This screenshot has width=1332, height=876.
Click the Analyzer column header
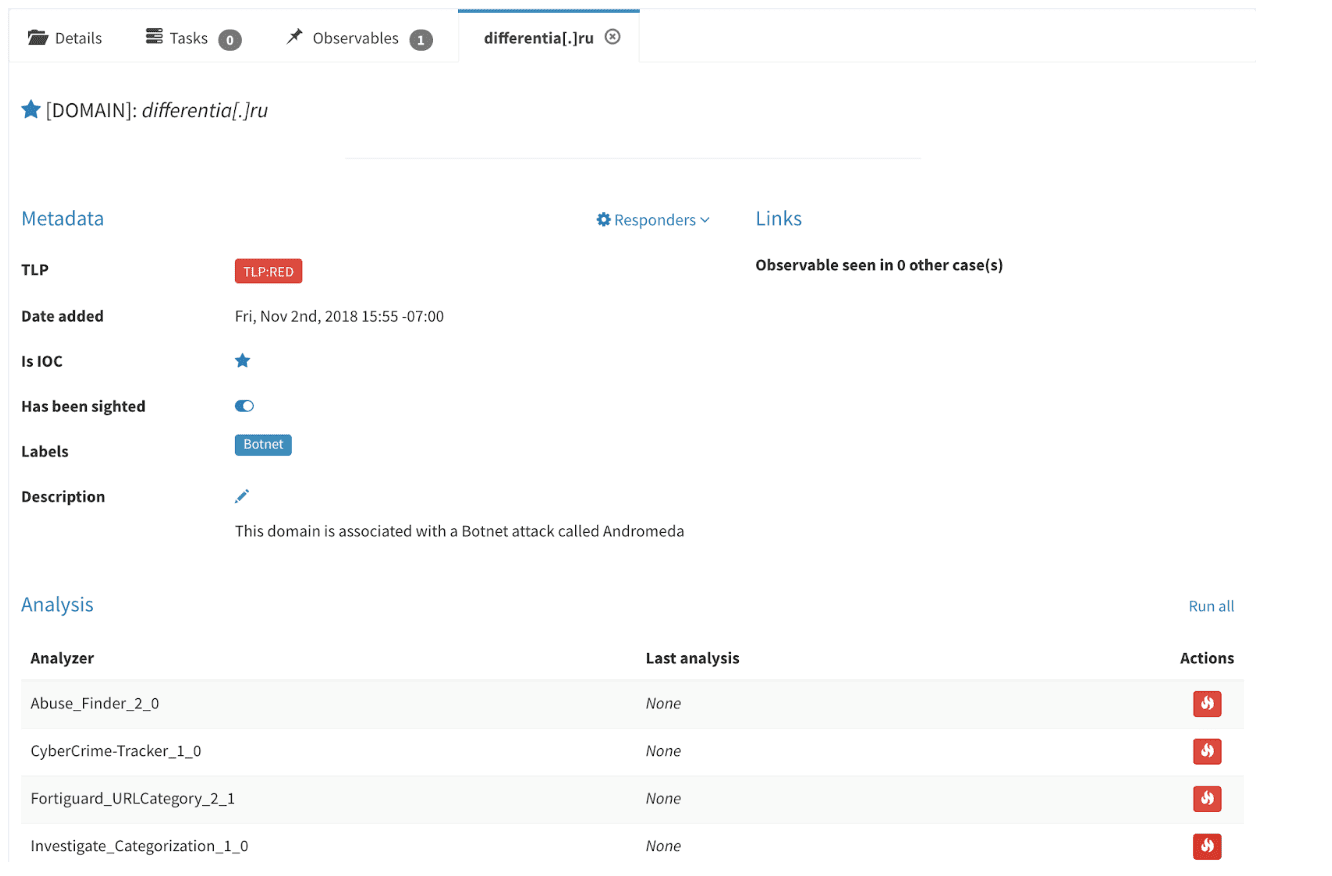pyautogui.click(x=62, y=658)
